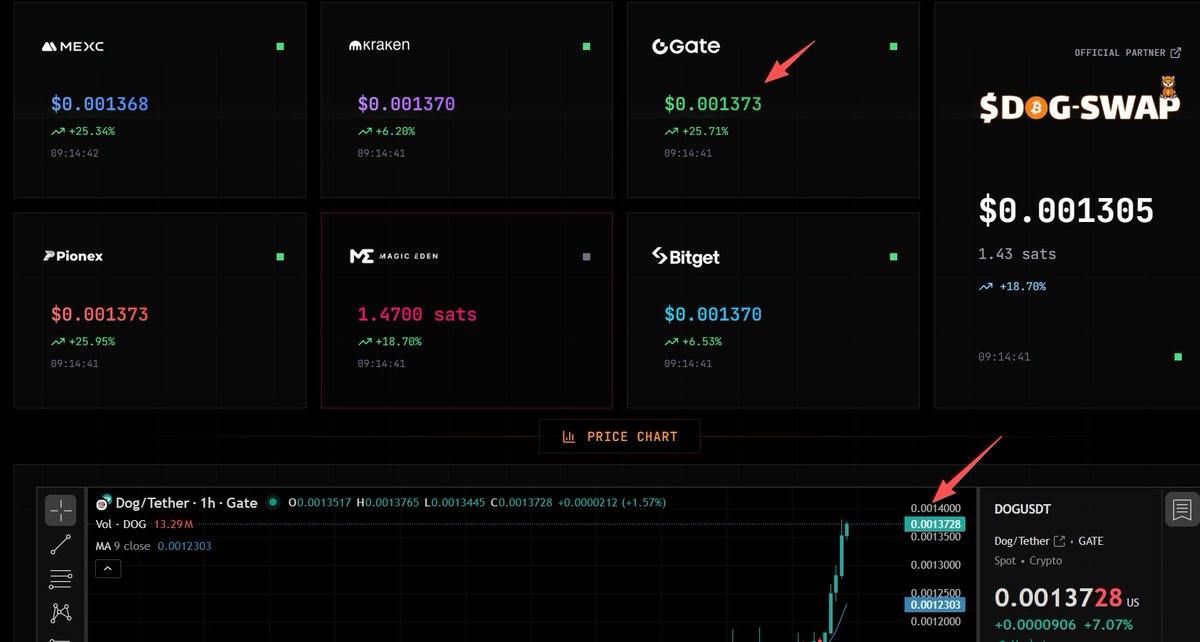The image size is (1200, 642).
Task: Click the Dog/Tether symbol logo in chart
Action: tap(104, 503)
